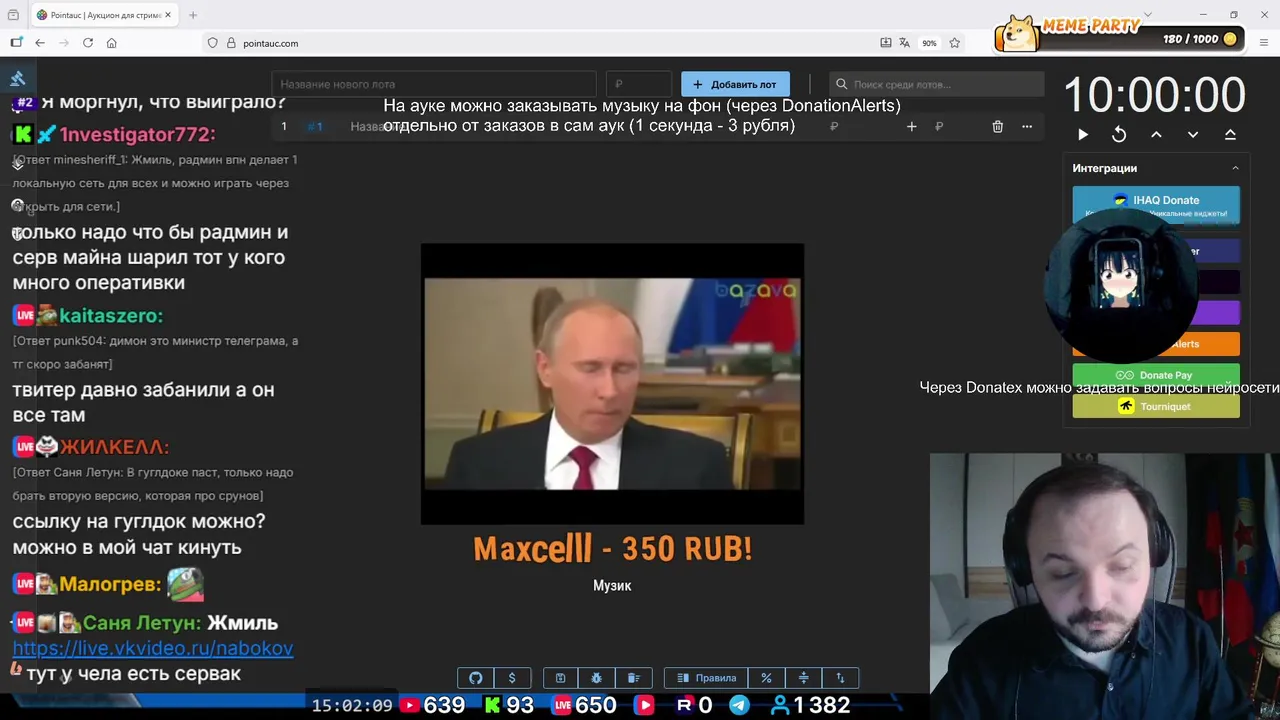The height and width of the screenshot is (720, 1280).
Task: Connect the Donate Pay integration
Action: click(1156, 375)
